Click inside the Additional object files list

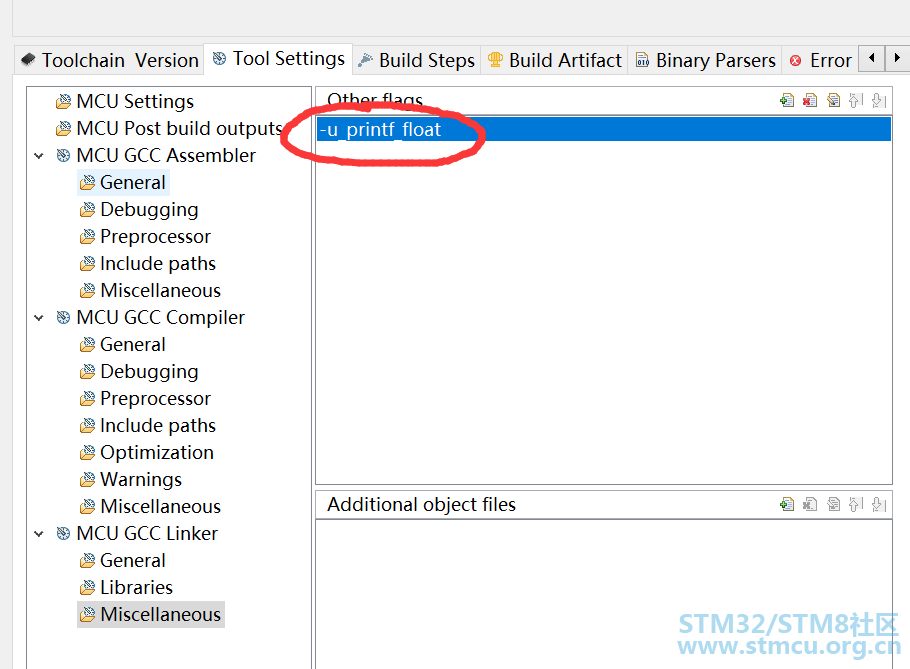tap(604, 594)
